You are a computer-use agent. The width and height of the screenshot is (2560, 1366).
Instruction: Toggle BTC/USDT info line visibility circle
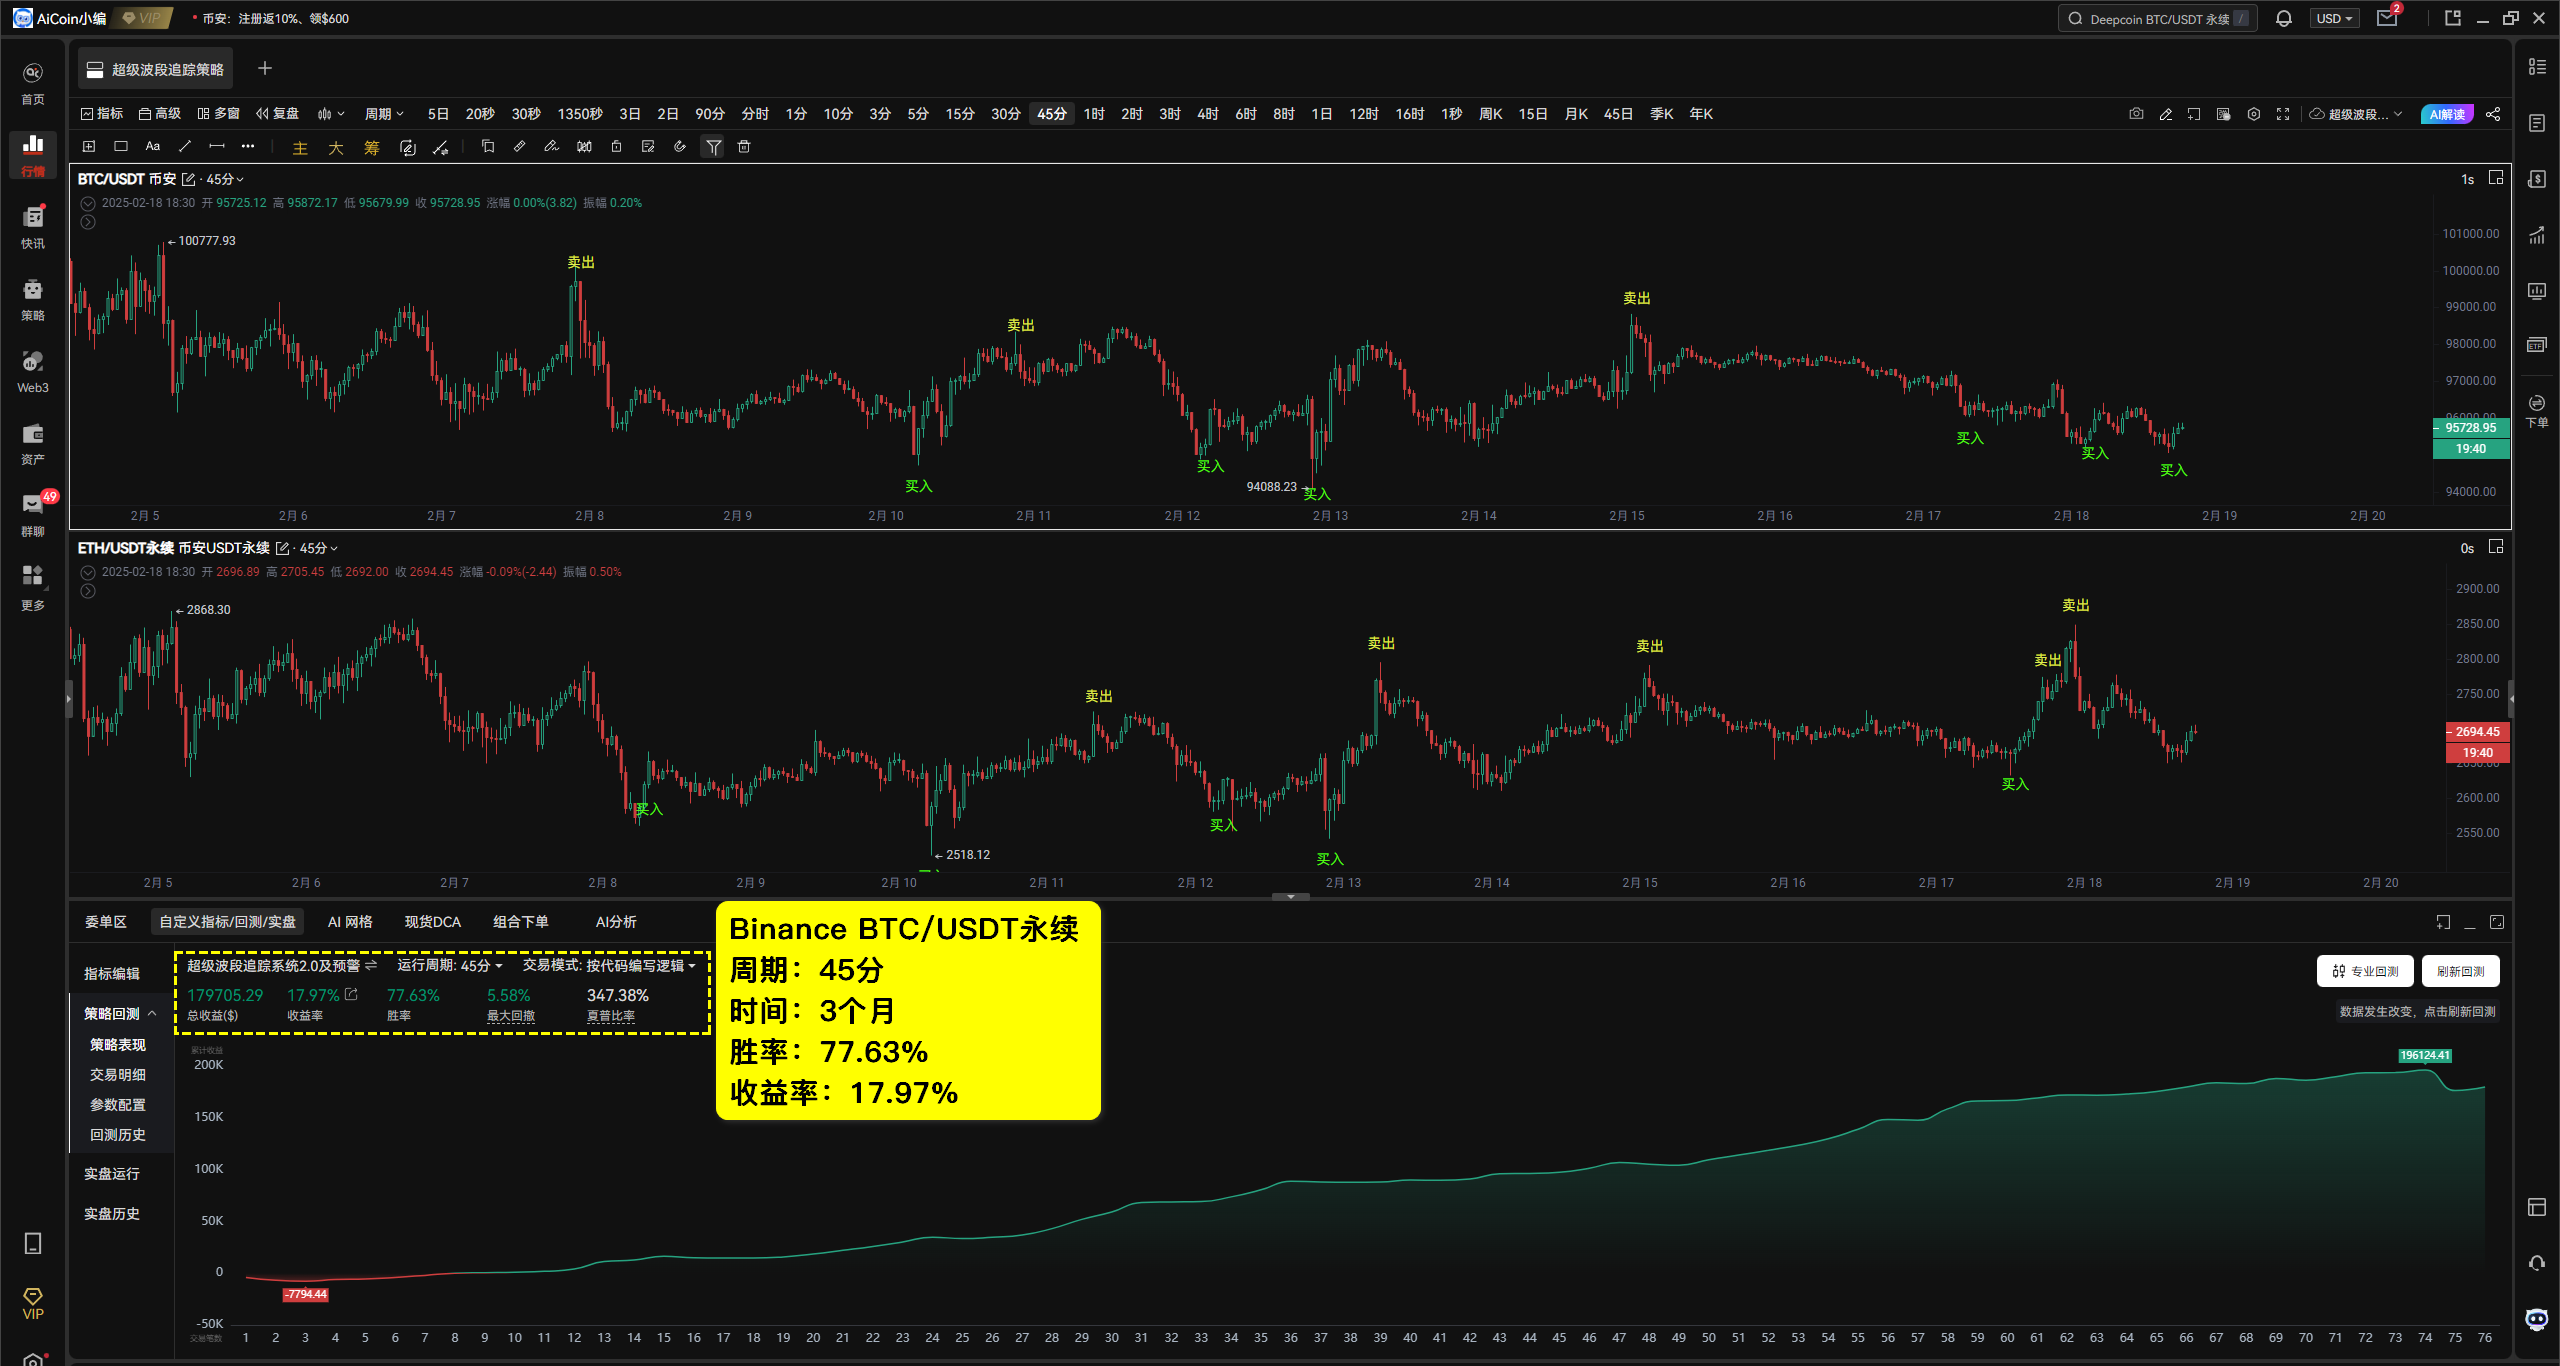point(88,203)
